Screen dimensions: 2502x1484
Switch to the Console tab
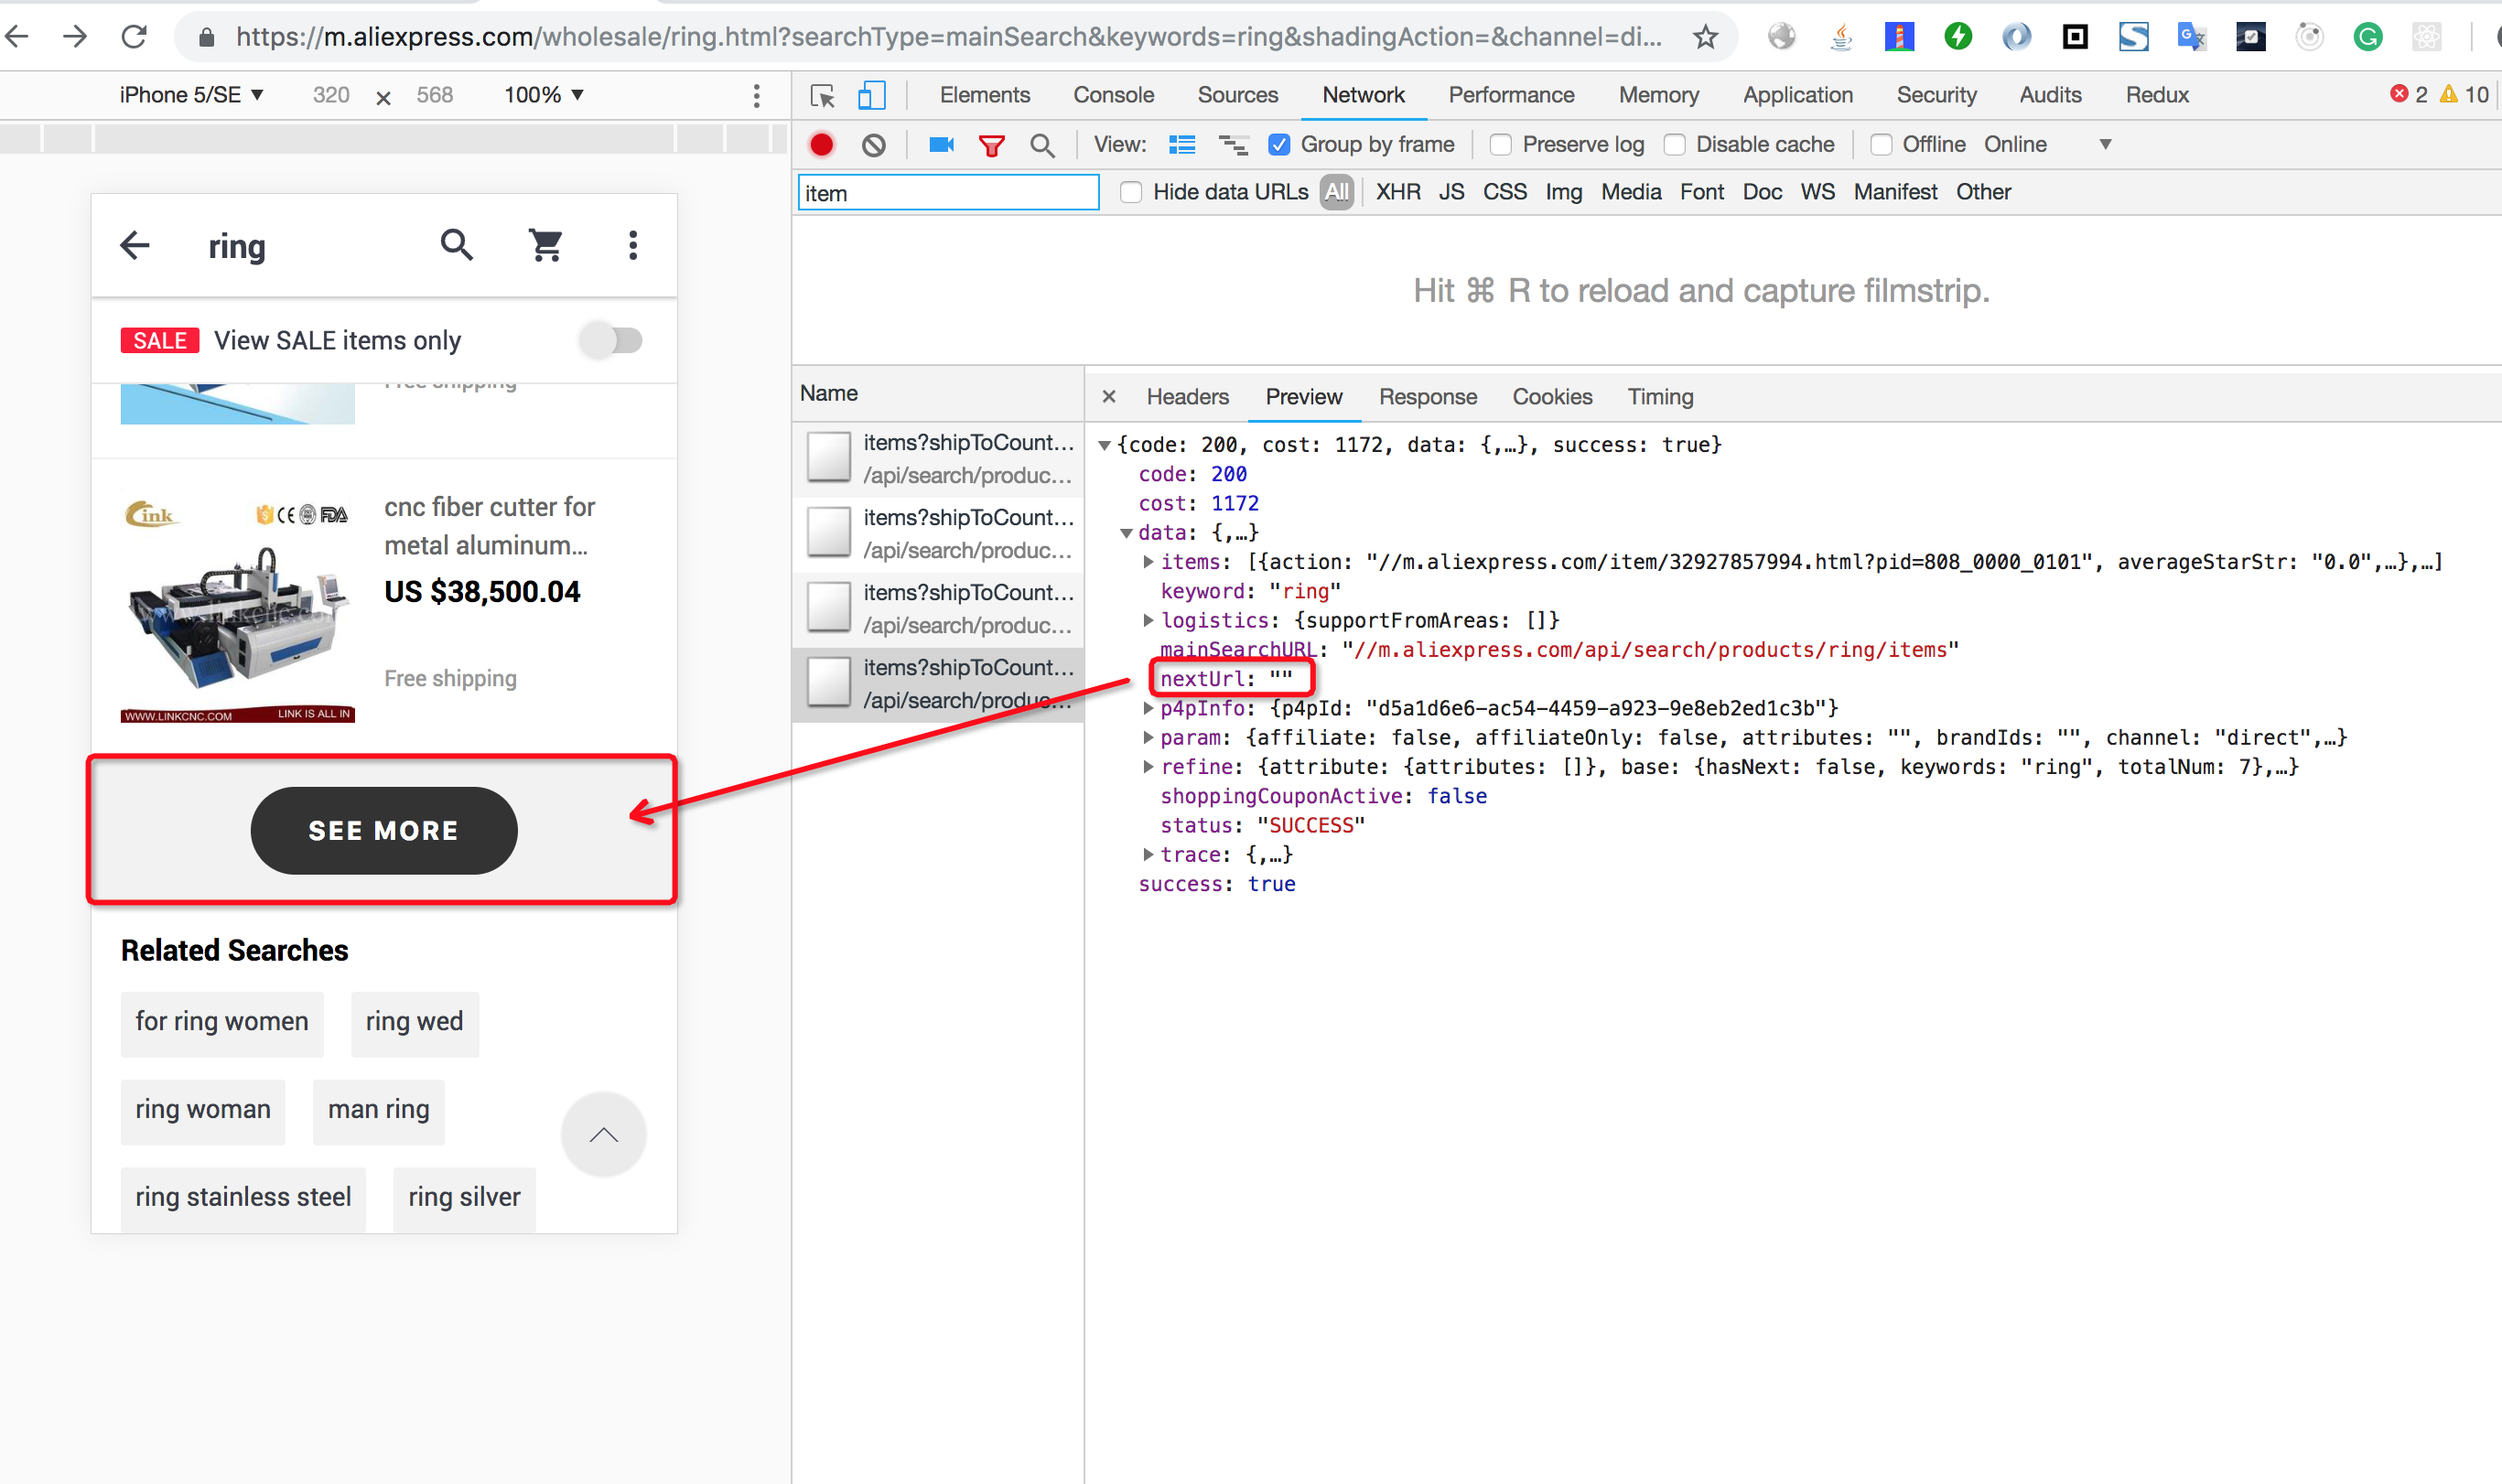click(x=1113, y=95)
